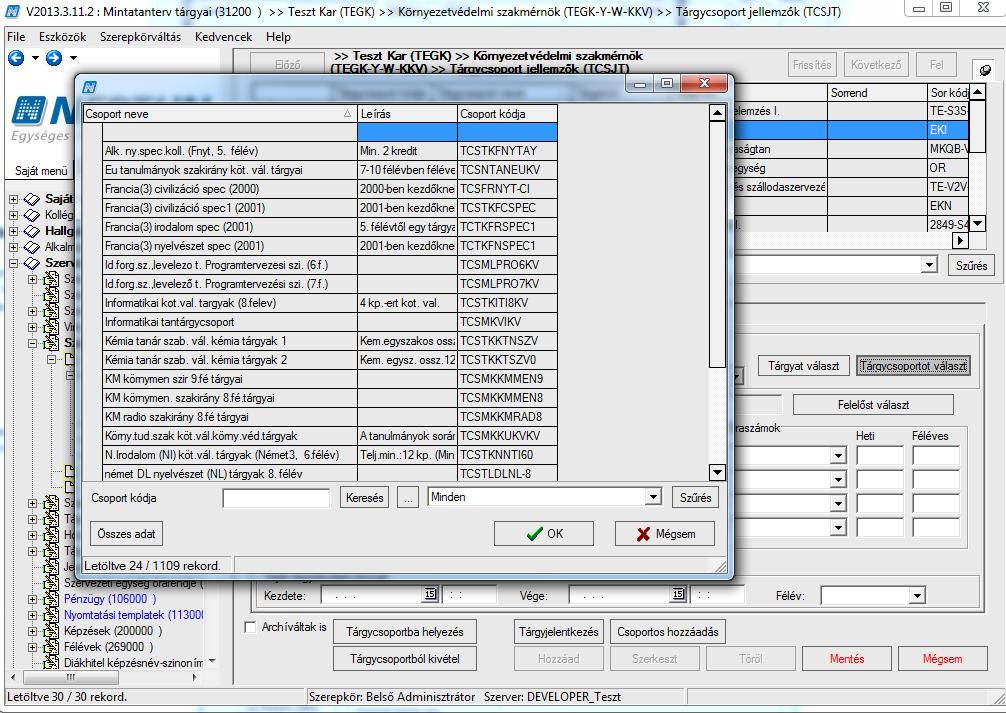Click the Pénzügy (106000) tree icon
Screen dimensions: 1006x713
51,599
